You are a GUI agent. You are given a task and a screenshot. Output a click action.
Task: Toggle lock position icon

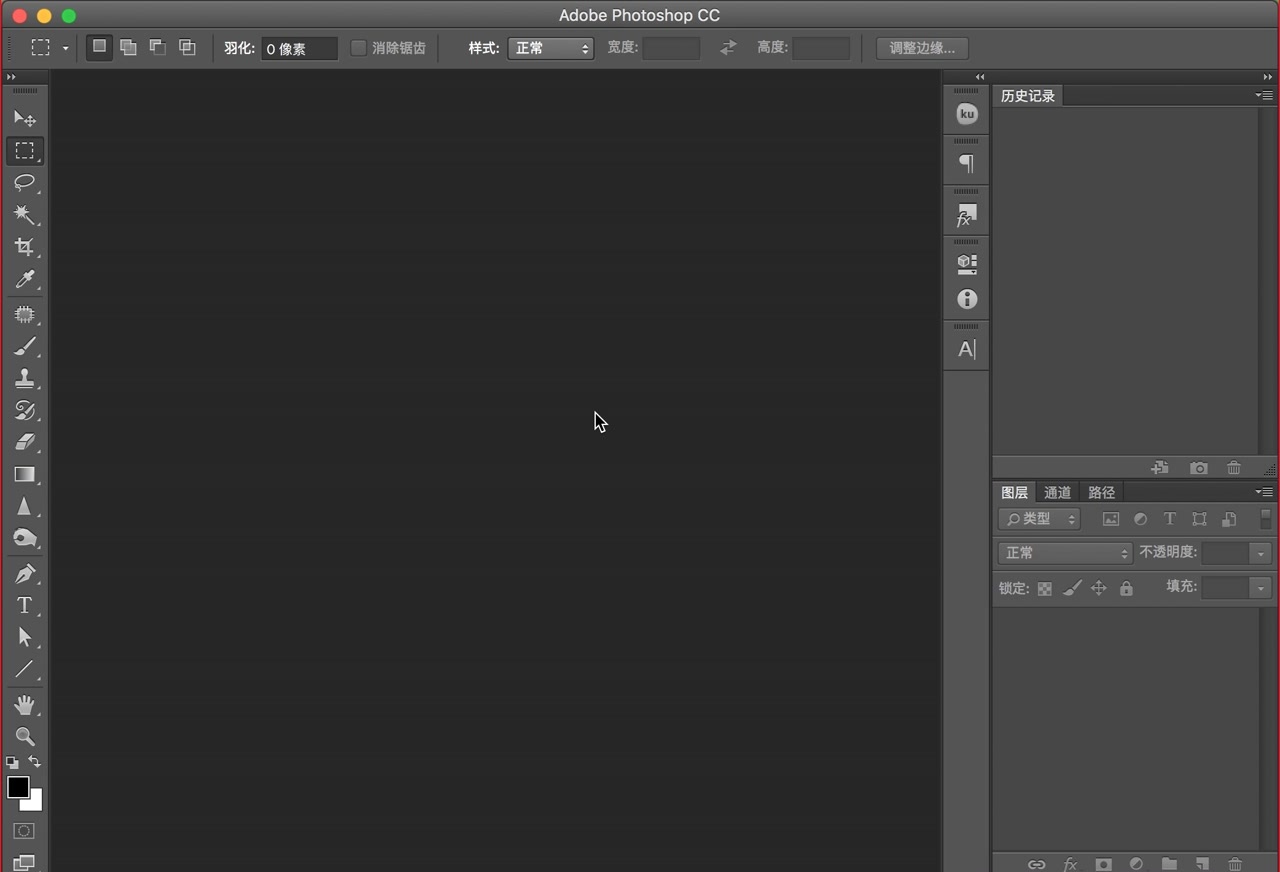(x=1099, y=589)
